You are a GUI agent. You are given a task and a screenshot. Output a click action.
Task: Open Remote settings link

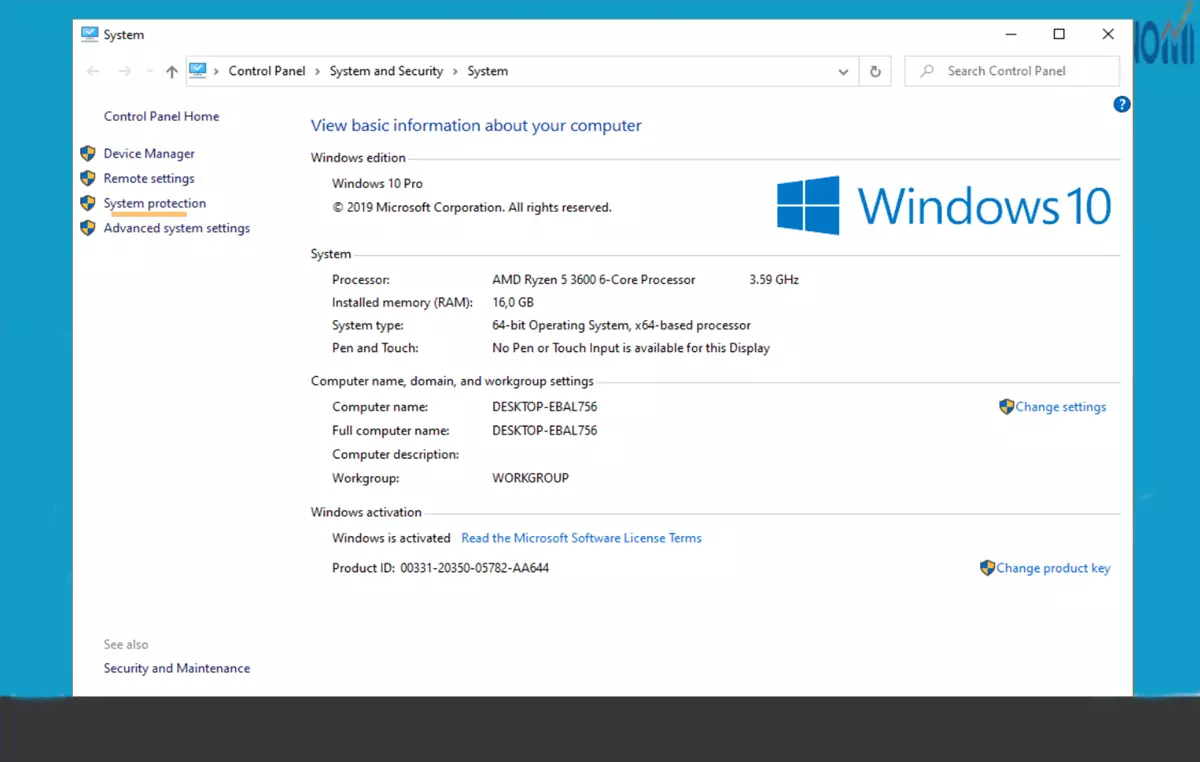(x=149, y=178)
